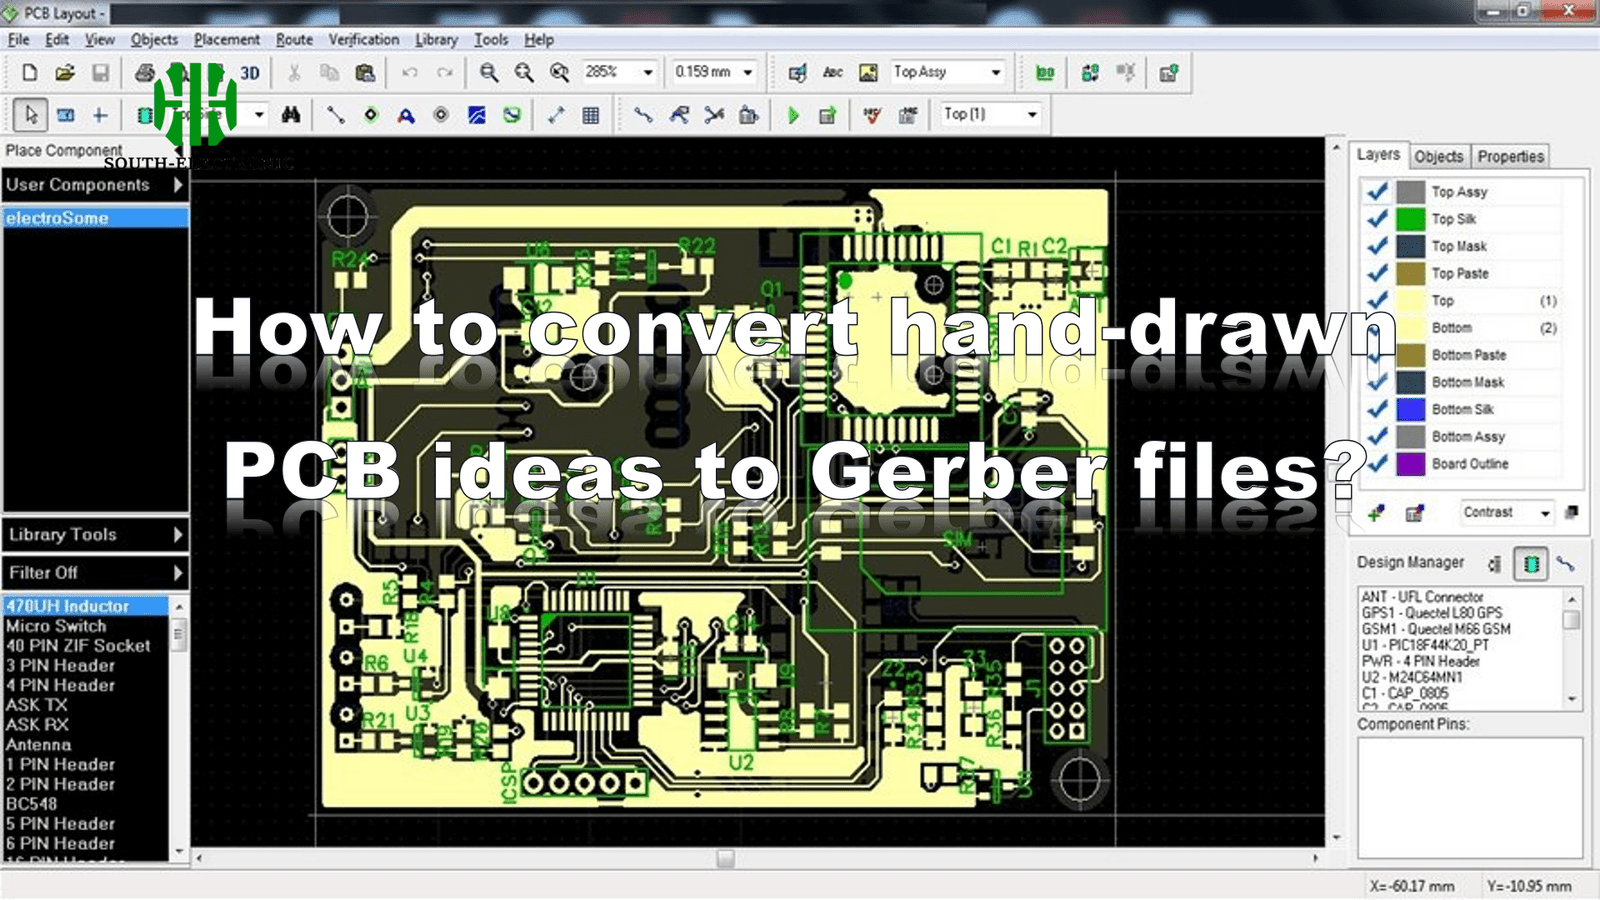The width and height of the screenshot is (1600, 900).
Task: Toggle Top Assy layer checkmark
Action: (1377, 191)
